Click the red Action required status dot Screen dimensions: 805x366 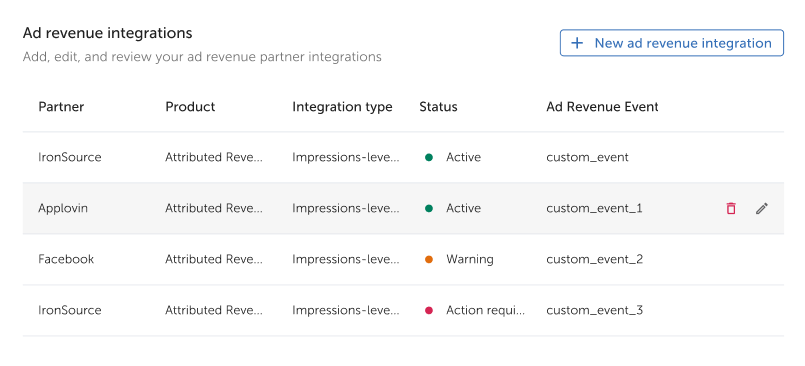(x=429, y=311)
